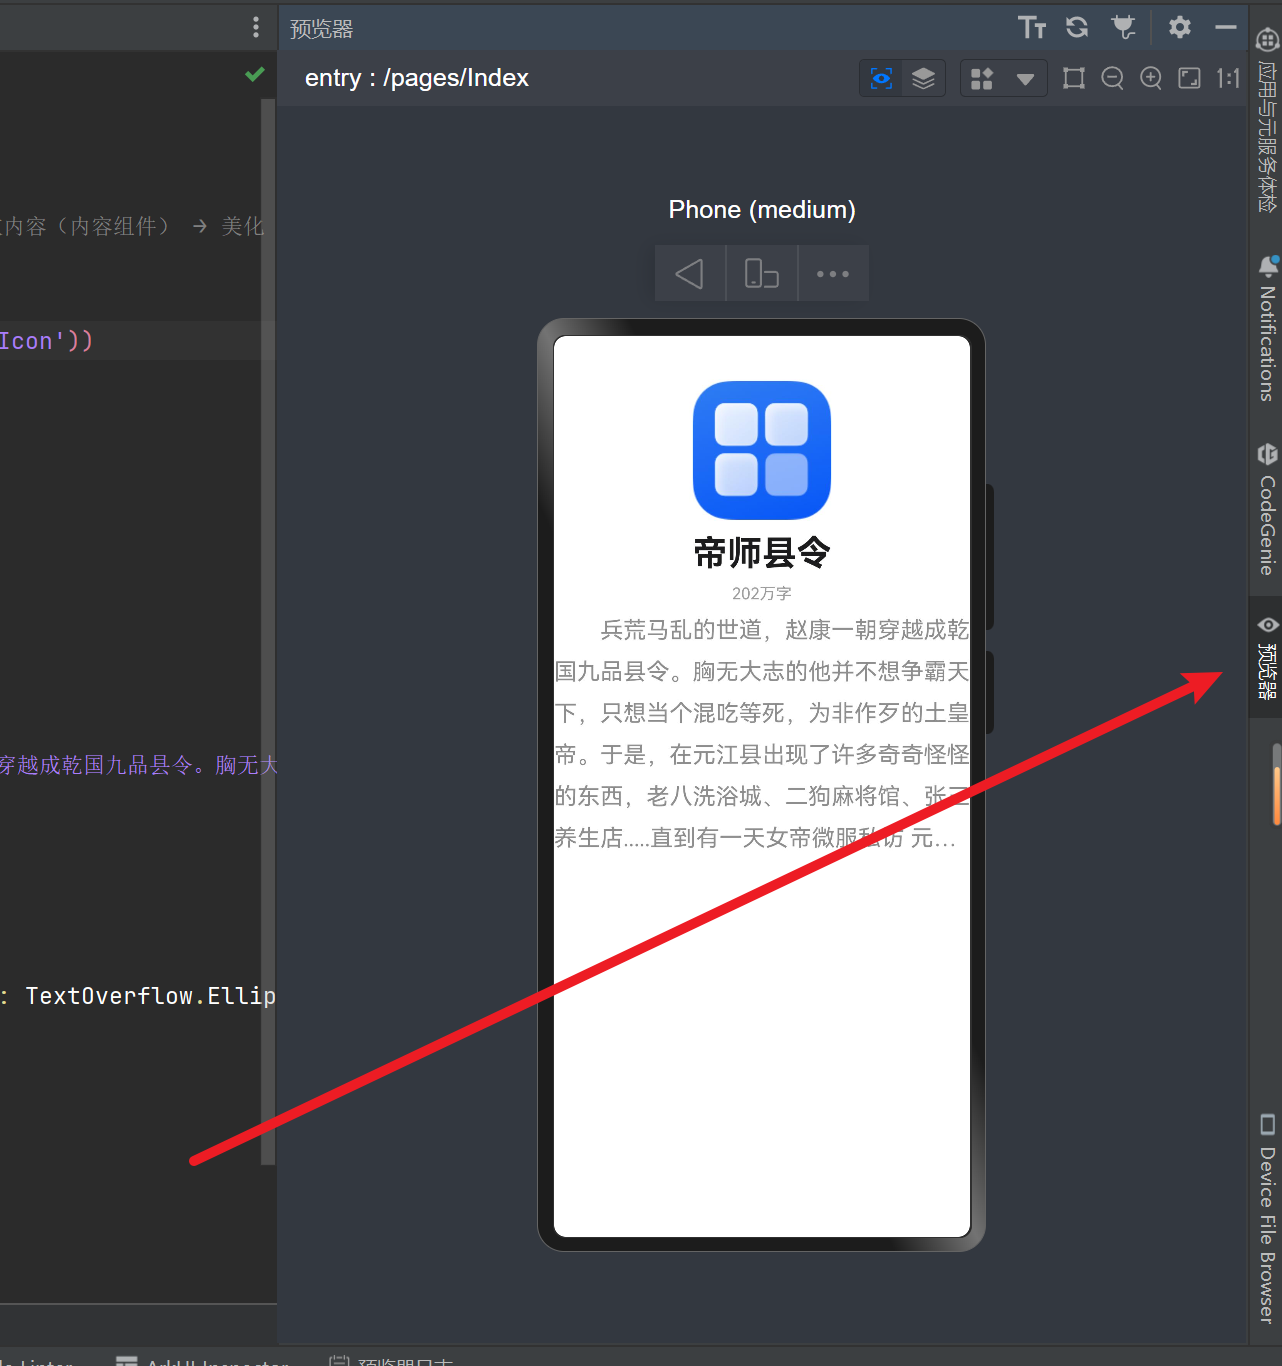Expand the dropdown arrow beside component grid

point(1025,79)
